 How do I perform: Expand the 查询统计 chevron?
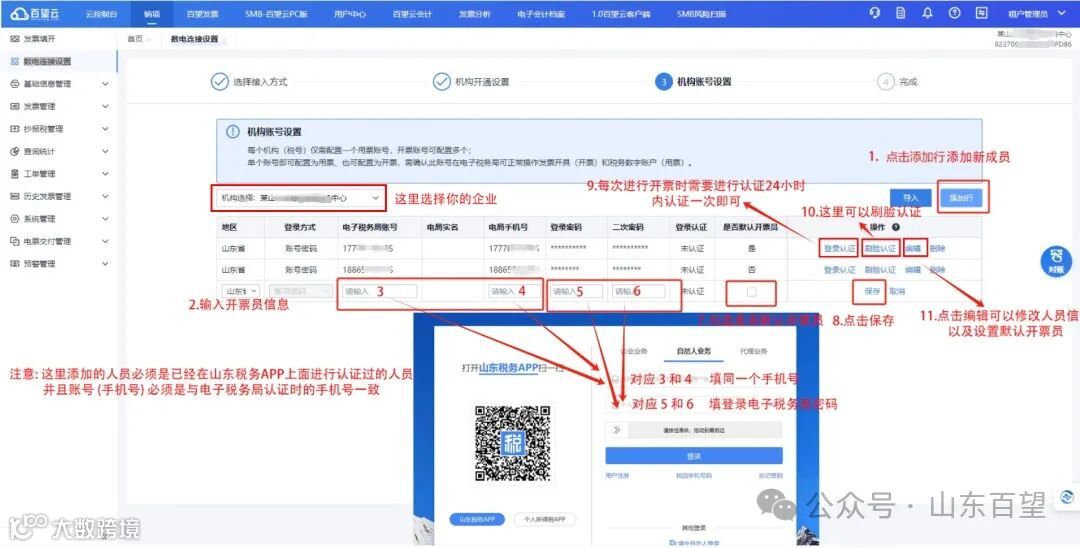tap(105, 151)
